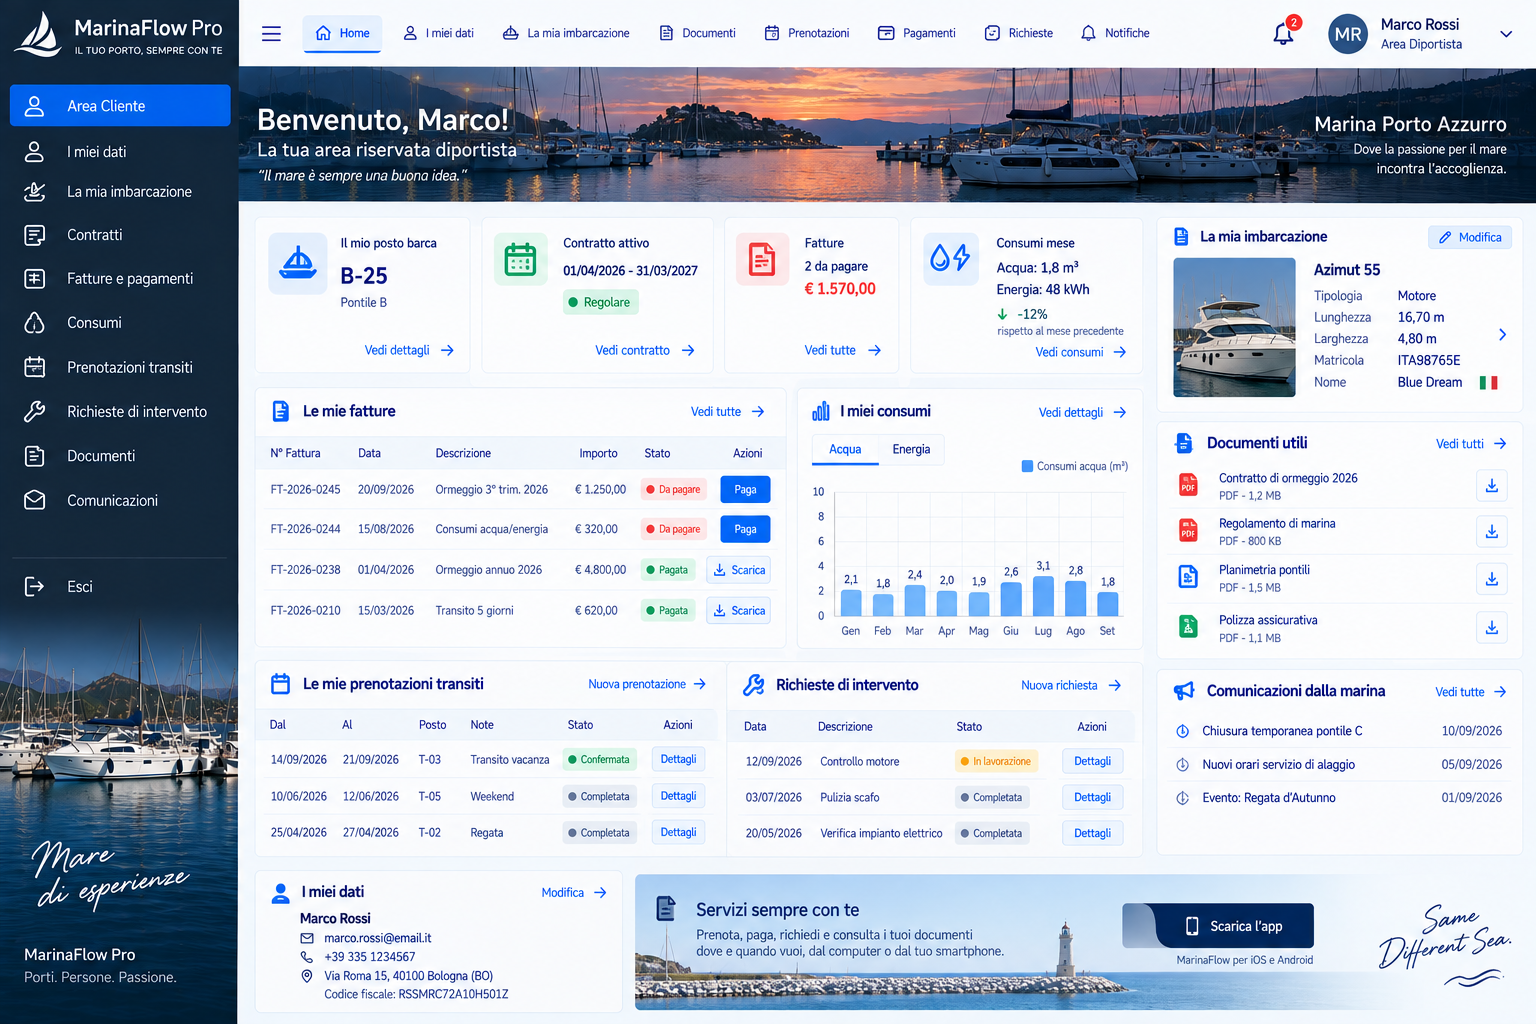Click Nuova prenotazione link
Image resolution: width=1536 pixels, height=1024 pixels.
(x=647, y=684)
